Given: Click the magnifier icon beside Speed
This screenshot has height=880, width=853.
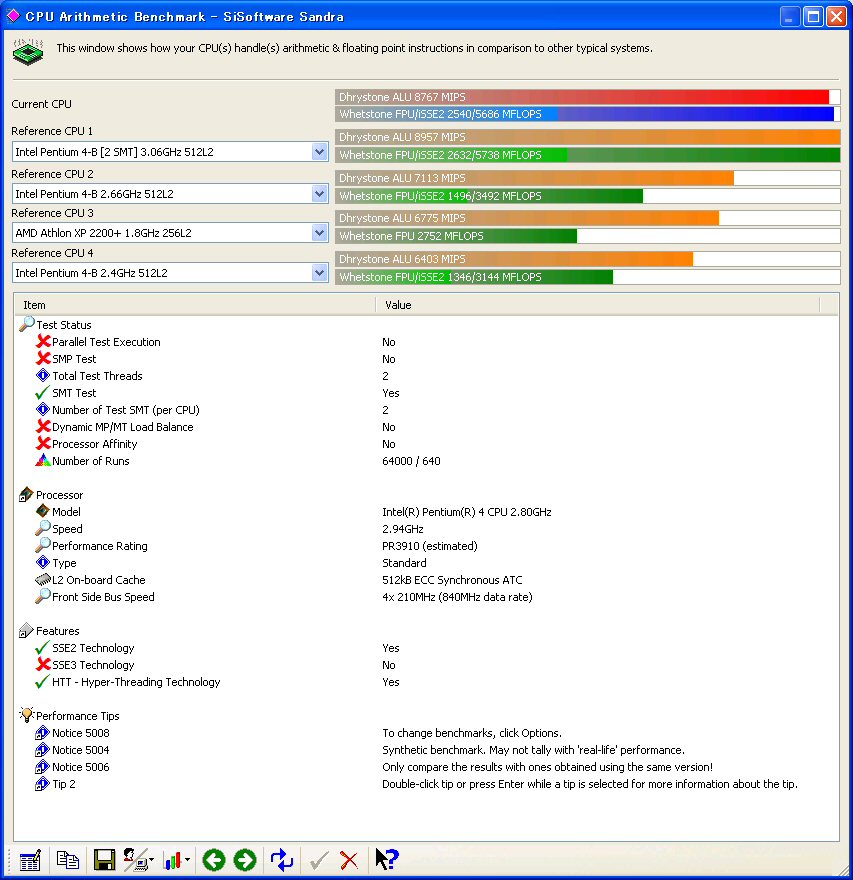Looking at the screenshot, I should [x=43, y=528].
